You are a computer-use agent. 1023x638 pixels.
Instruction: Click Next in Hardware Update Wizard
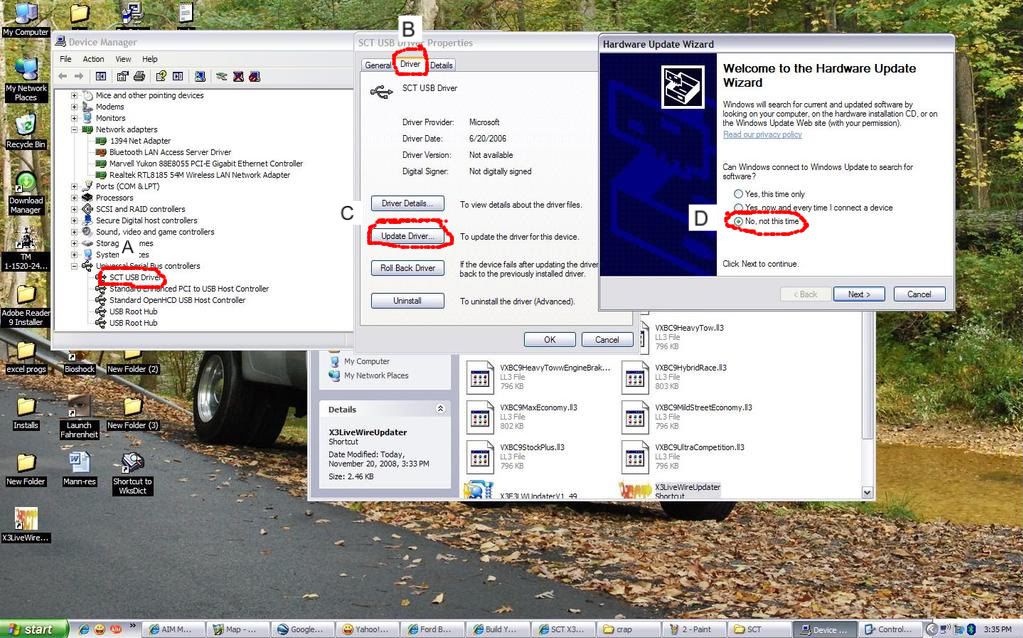pyautogui.click(x=859, y=294)
